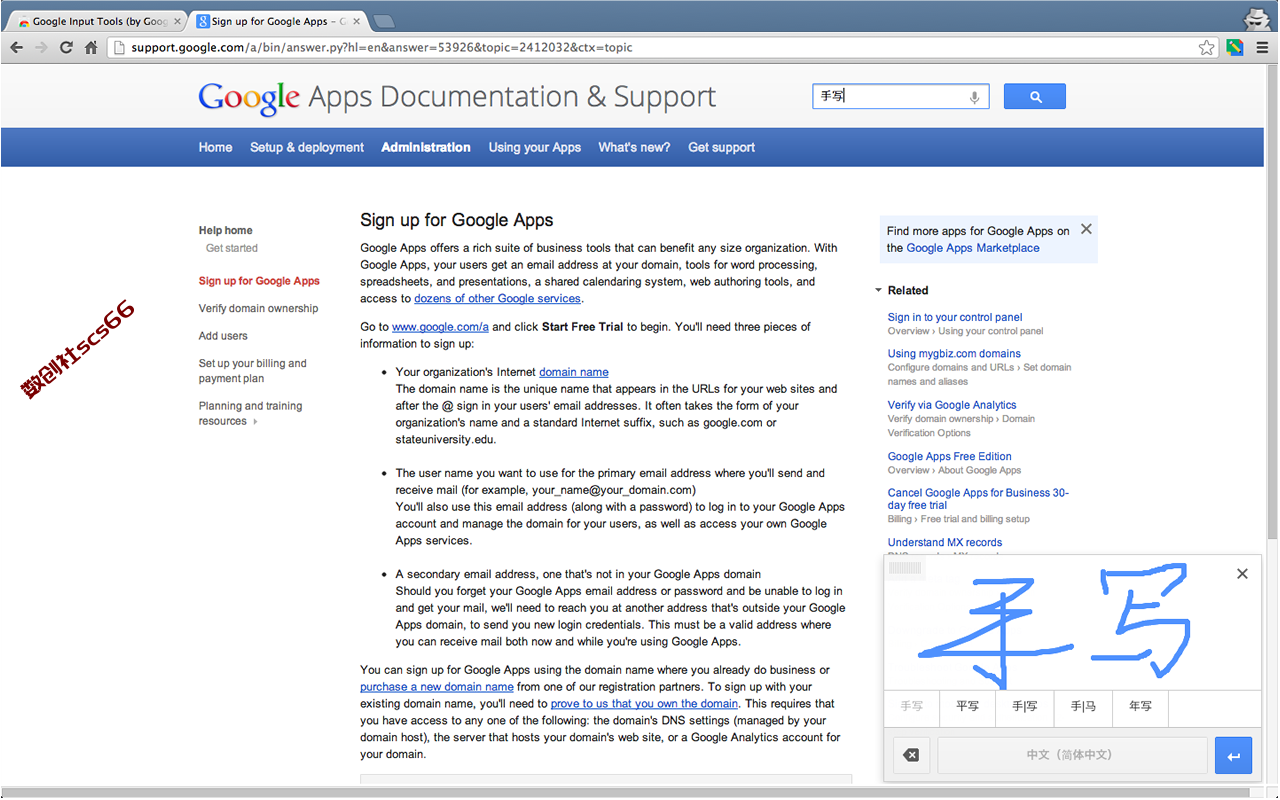
Task: Open Sign up for Google Apps sidebar link
Action: coord(259,281)
